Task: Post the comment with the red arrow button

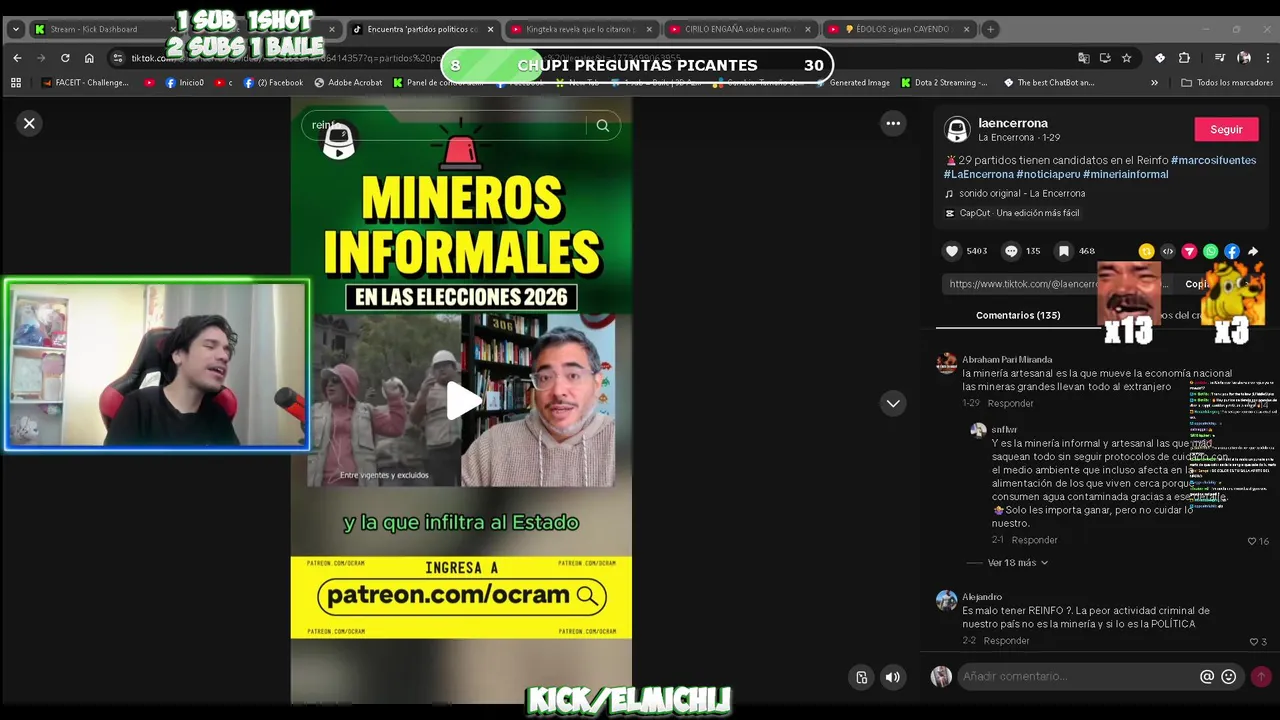Action: [1261, 677]
